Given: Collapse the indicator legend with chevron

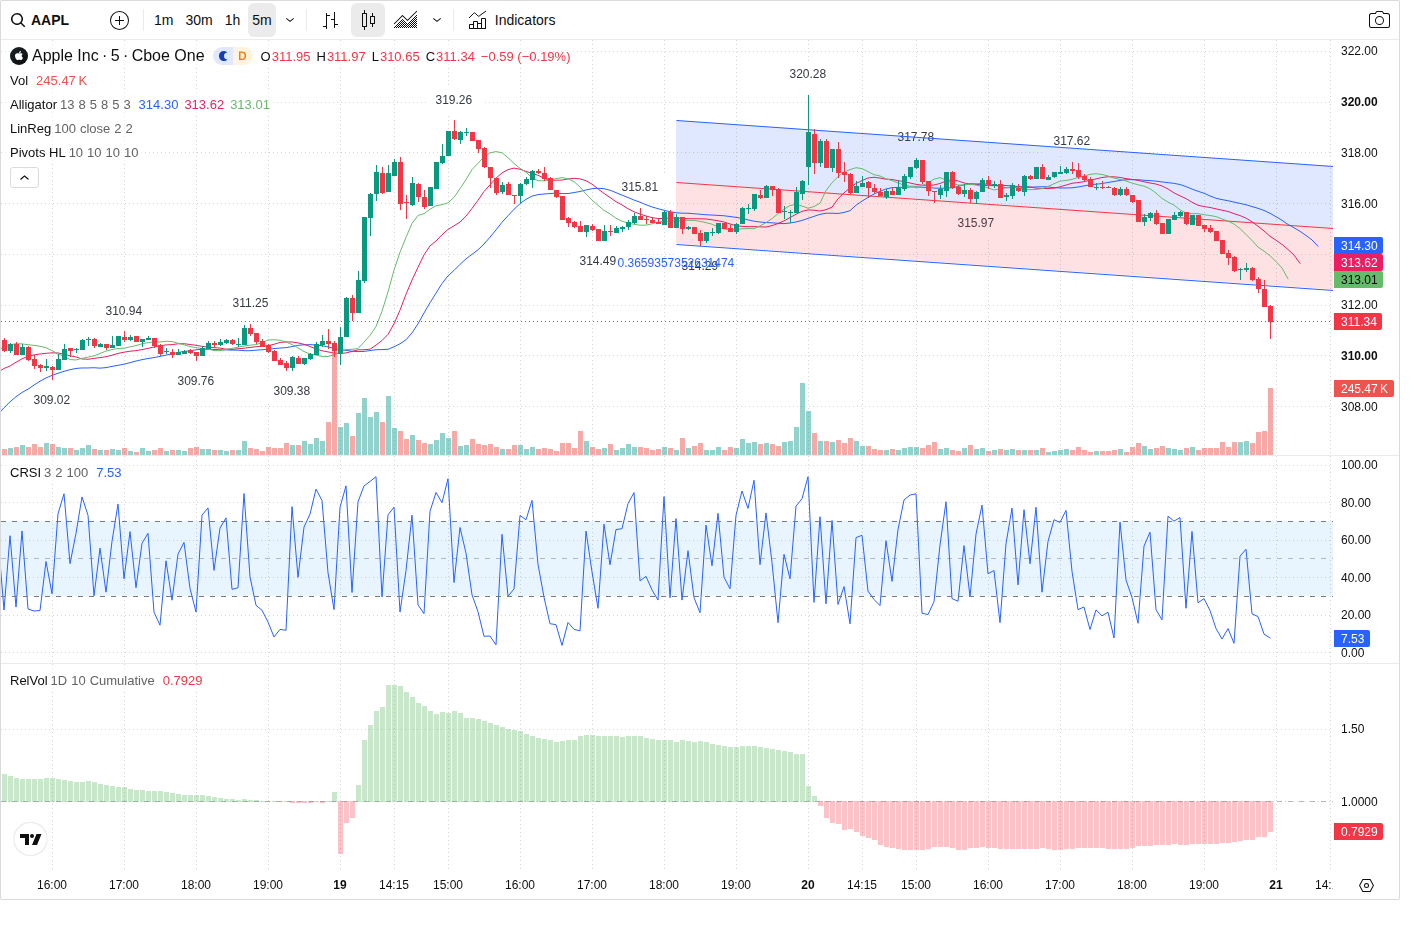Looking at the screenshot, I should [x=25, y=177].
